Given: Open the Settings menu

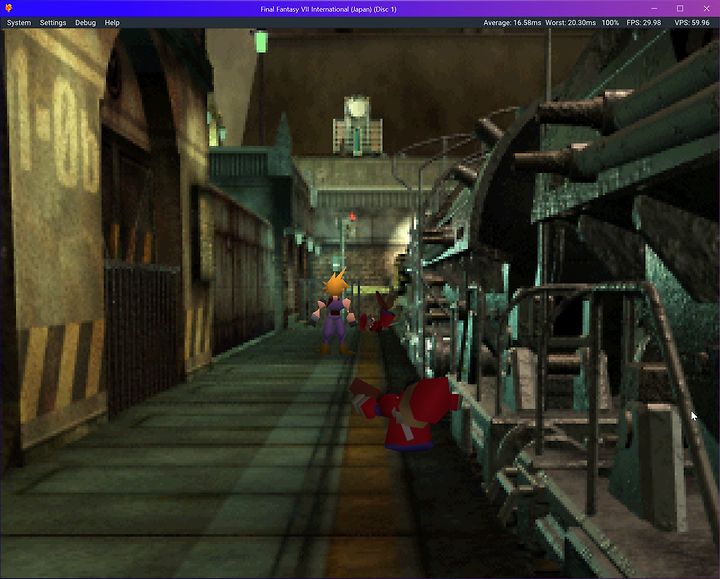Looking at the screenshot, I should tap(53, 22).
